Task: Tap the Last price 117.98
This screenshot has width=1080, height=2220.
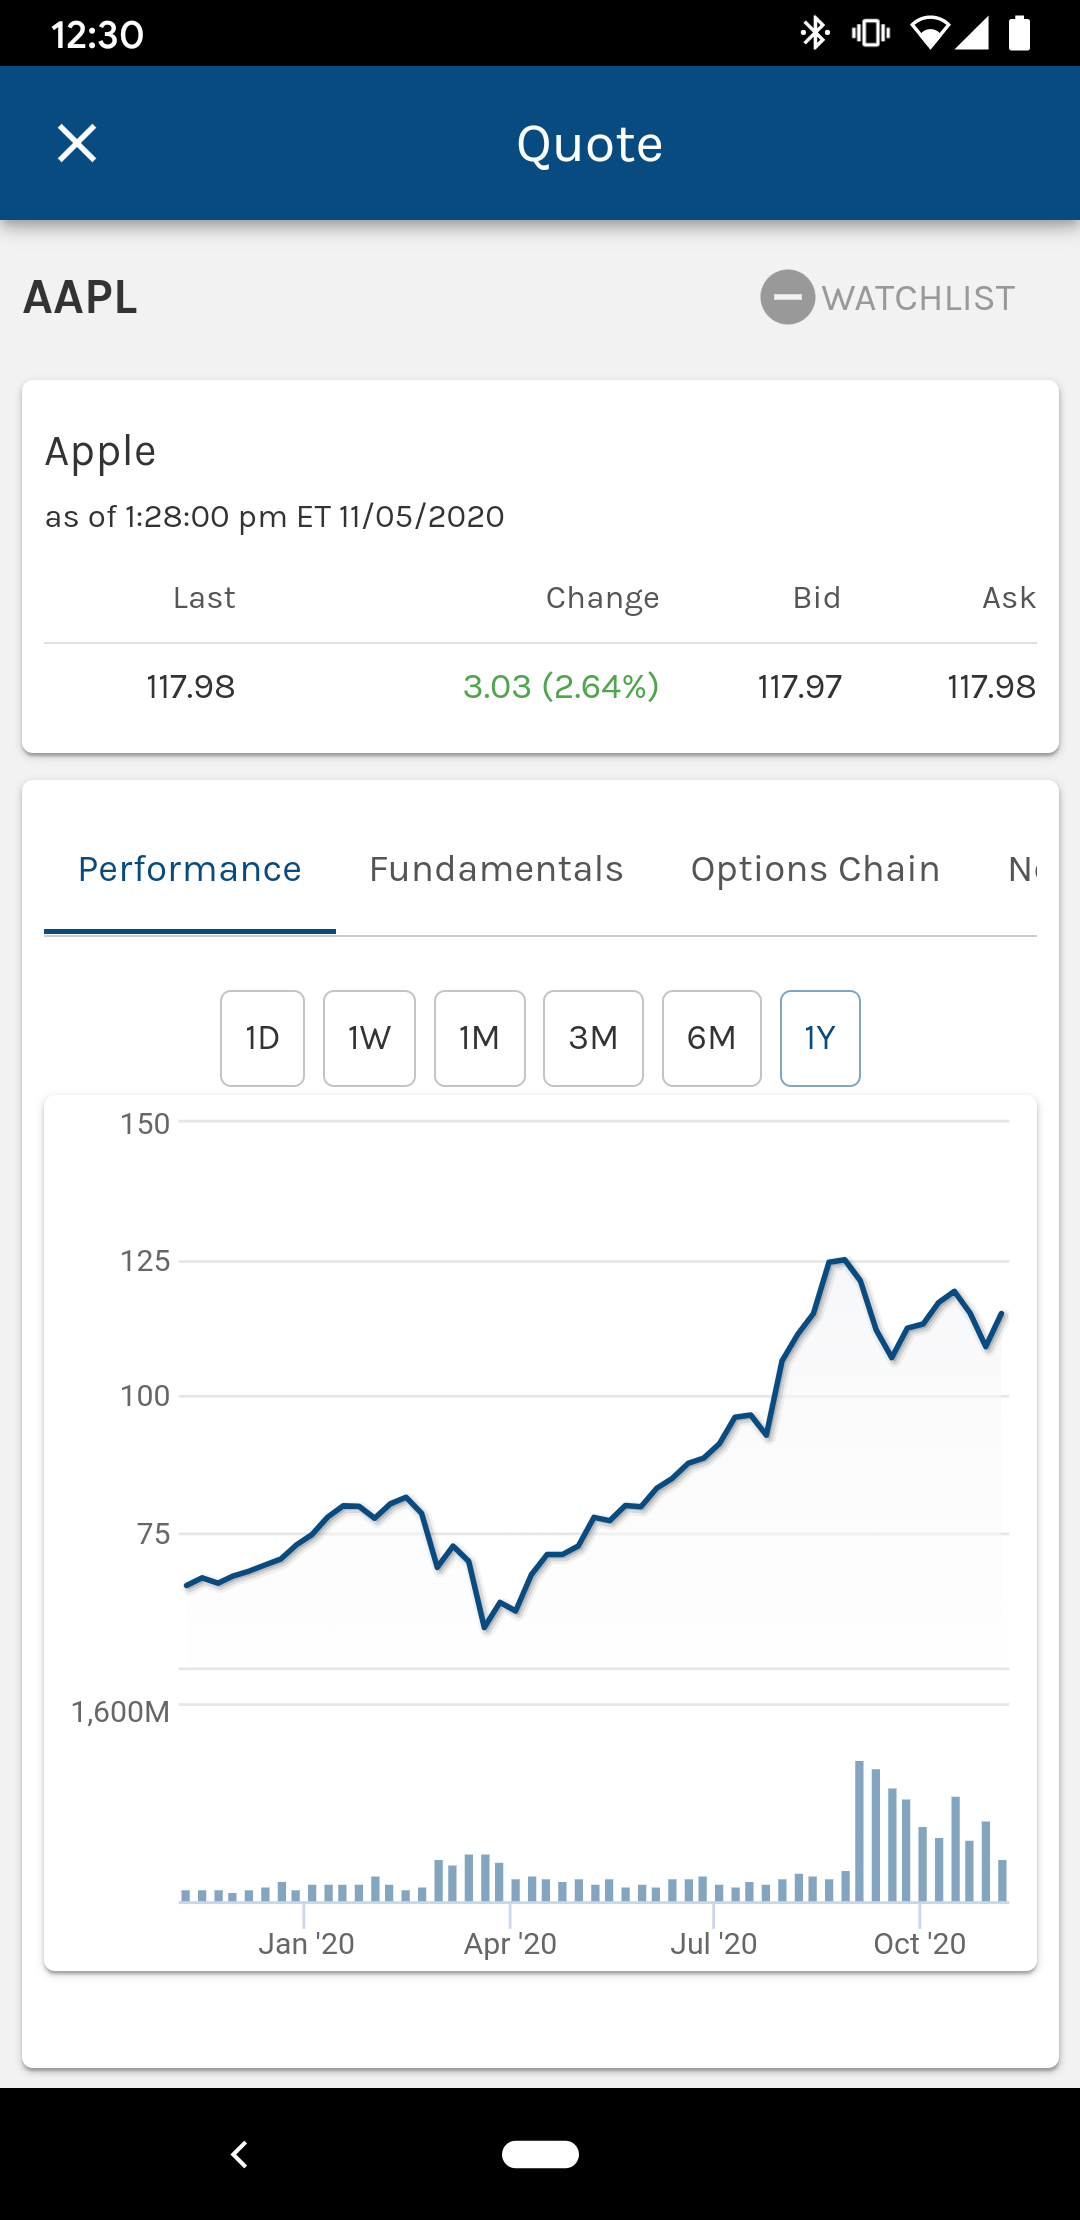Action: pos(190,687)
